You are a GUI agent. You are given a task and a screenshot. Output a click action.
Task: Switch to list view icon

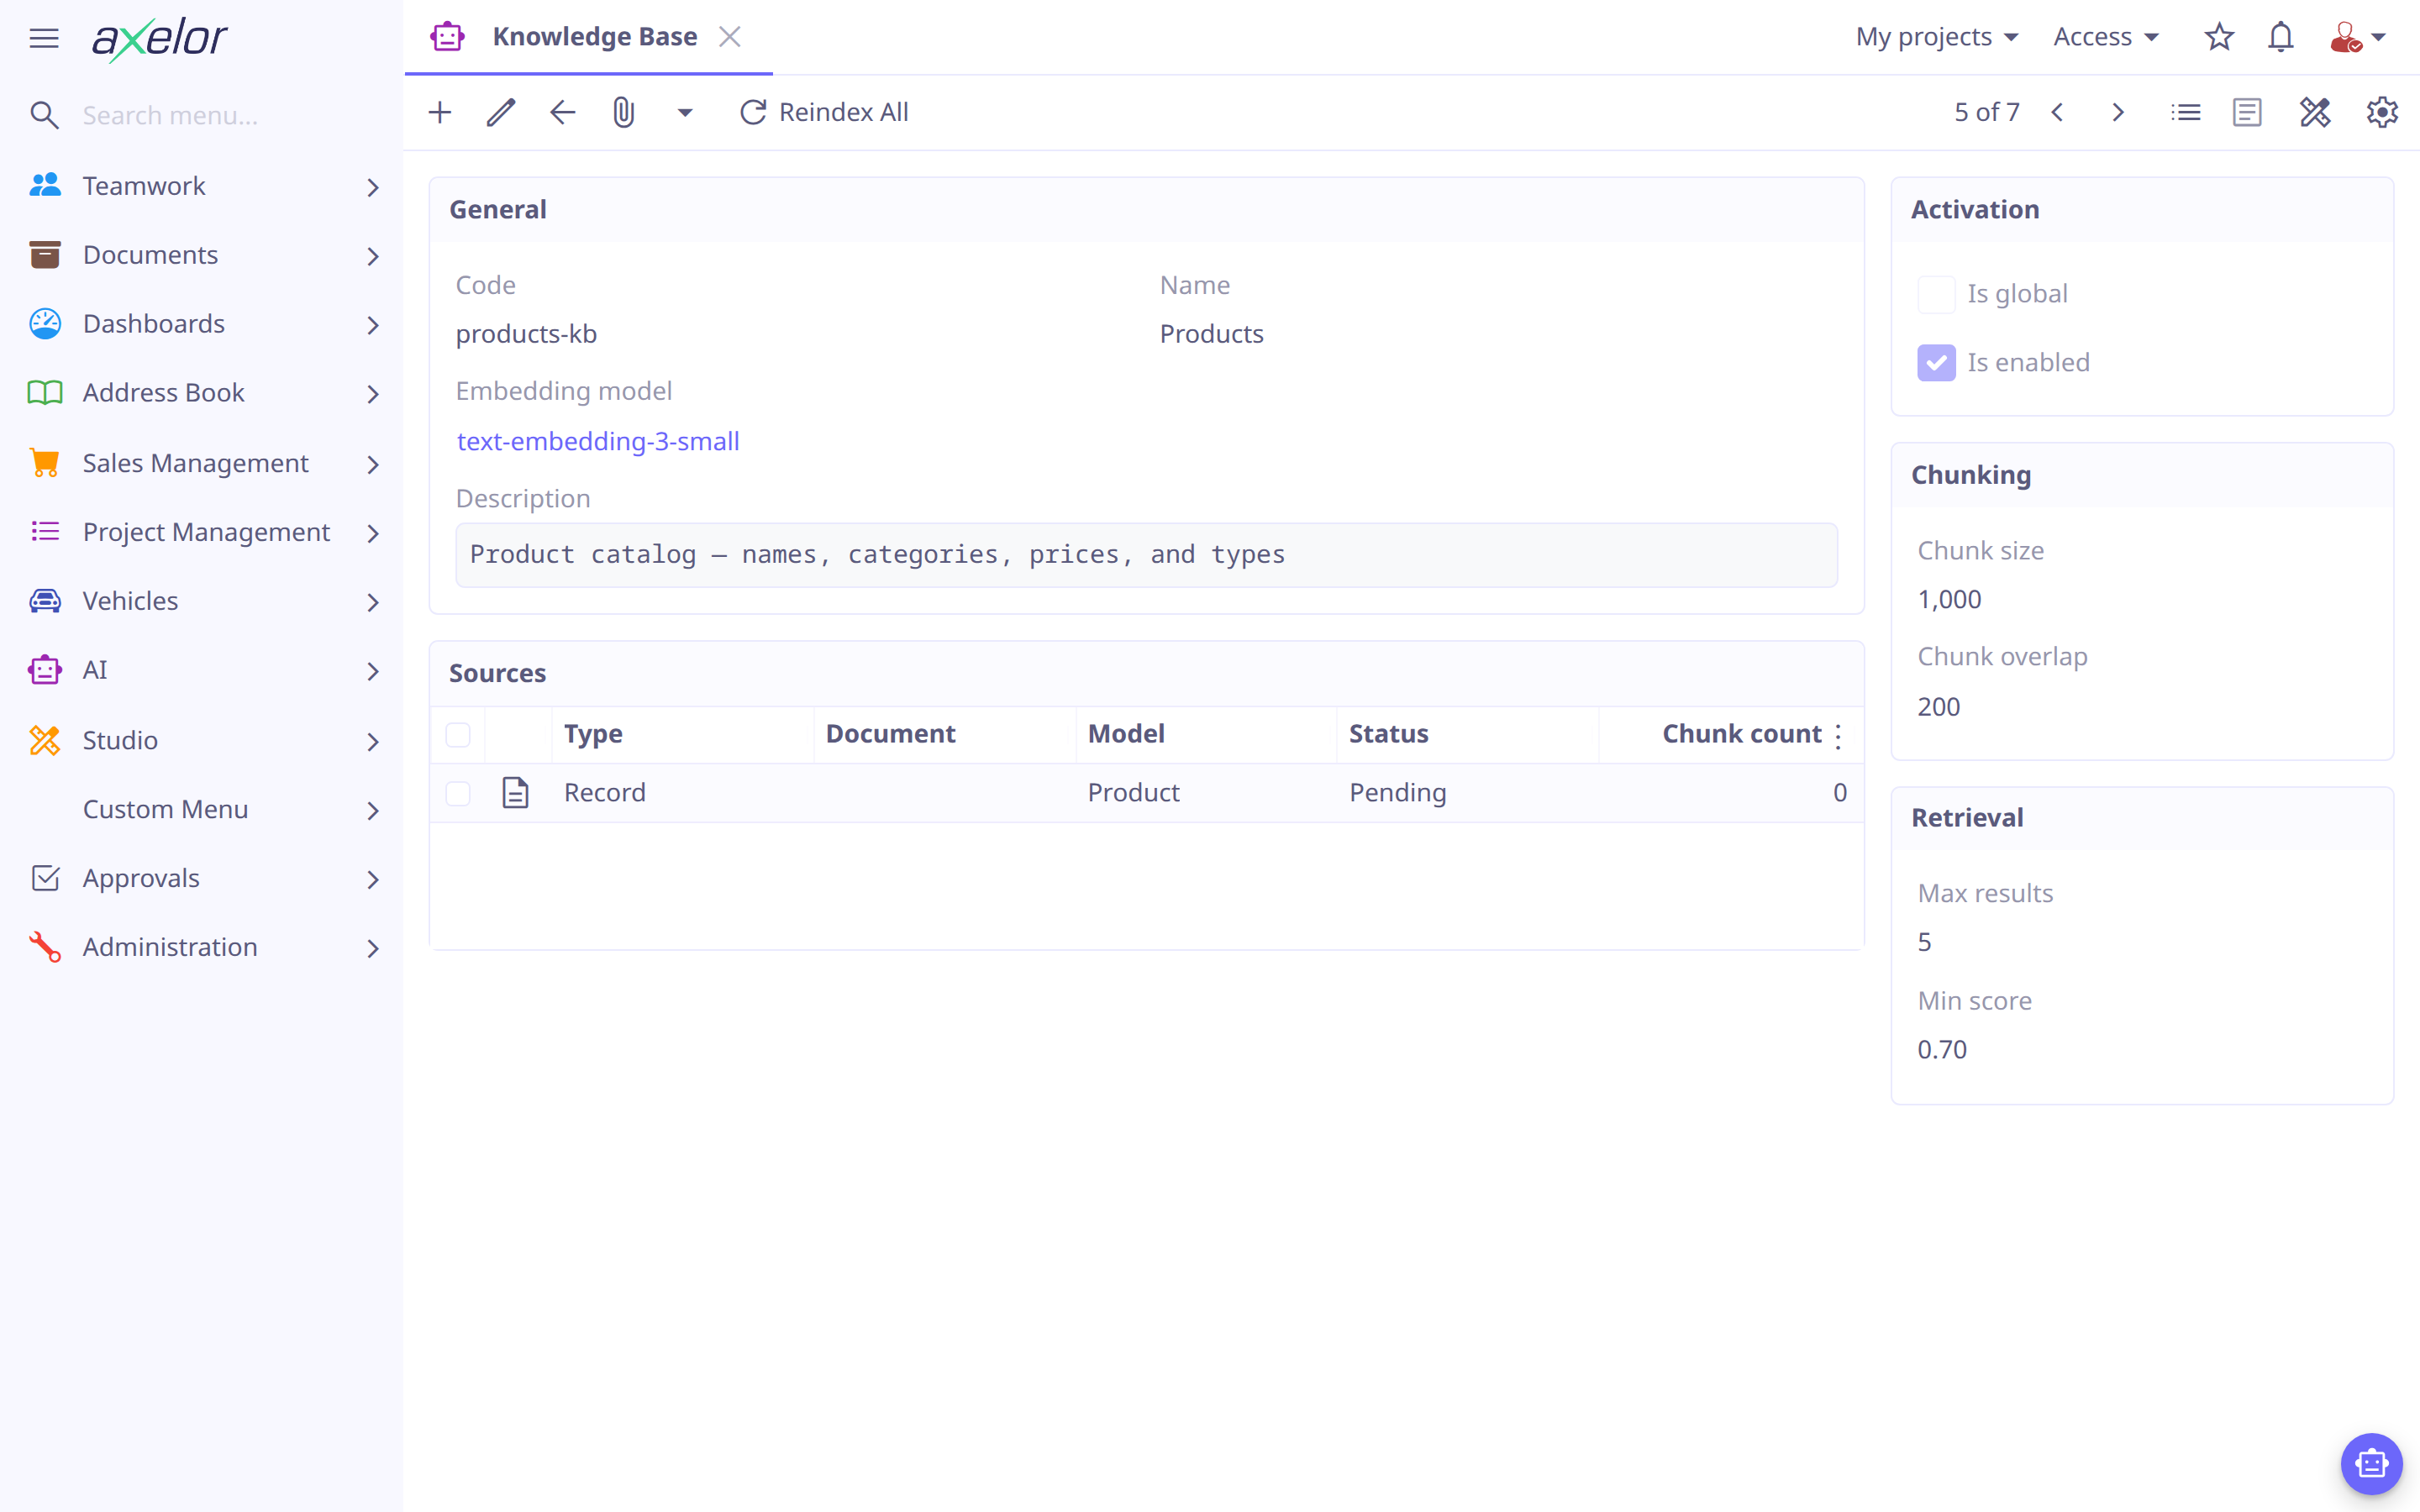[x=2186, y=112]
